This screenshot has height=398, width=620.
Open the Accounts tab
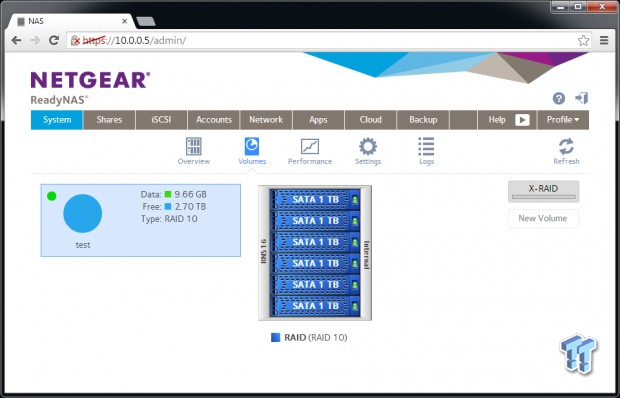(x=214, y=120)
